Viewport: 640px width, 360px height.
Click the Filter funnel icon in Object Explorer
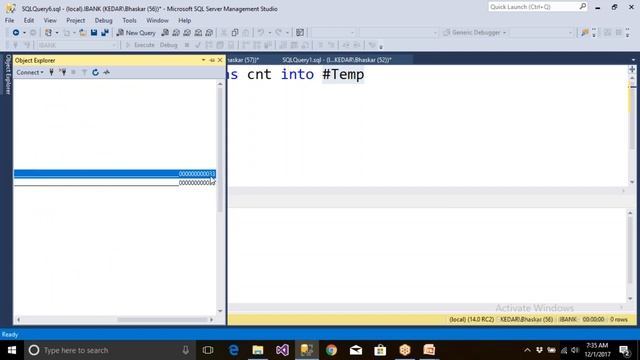[x=84, y=72]
